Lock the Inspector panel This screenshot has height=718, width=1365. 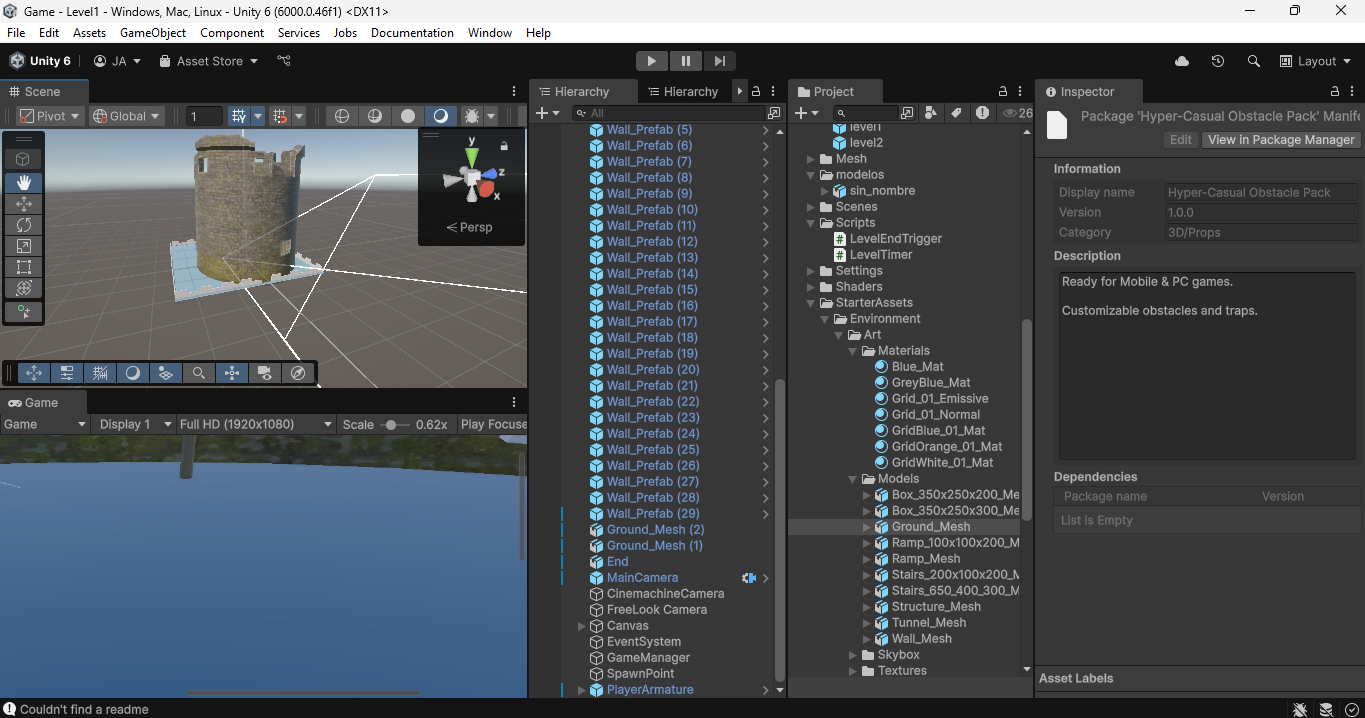coord(1336,91)
